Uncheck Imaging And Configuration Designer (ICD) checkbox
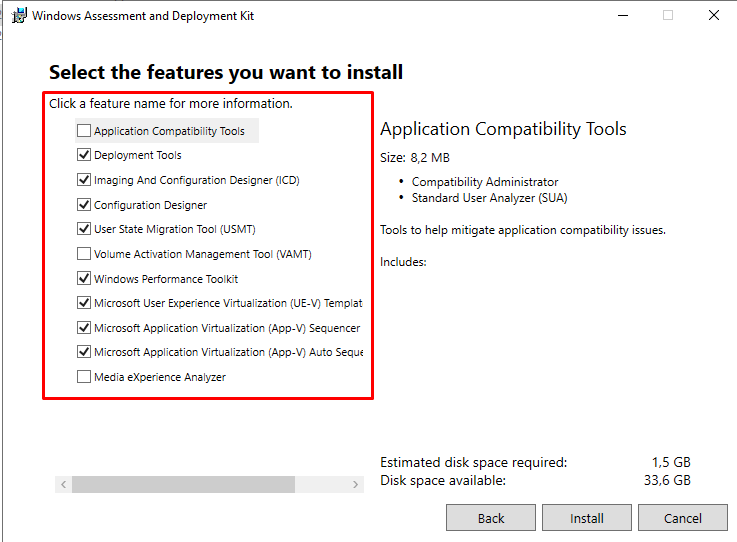 click(x=84, y=180)
